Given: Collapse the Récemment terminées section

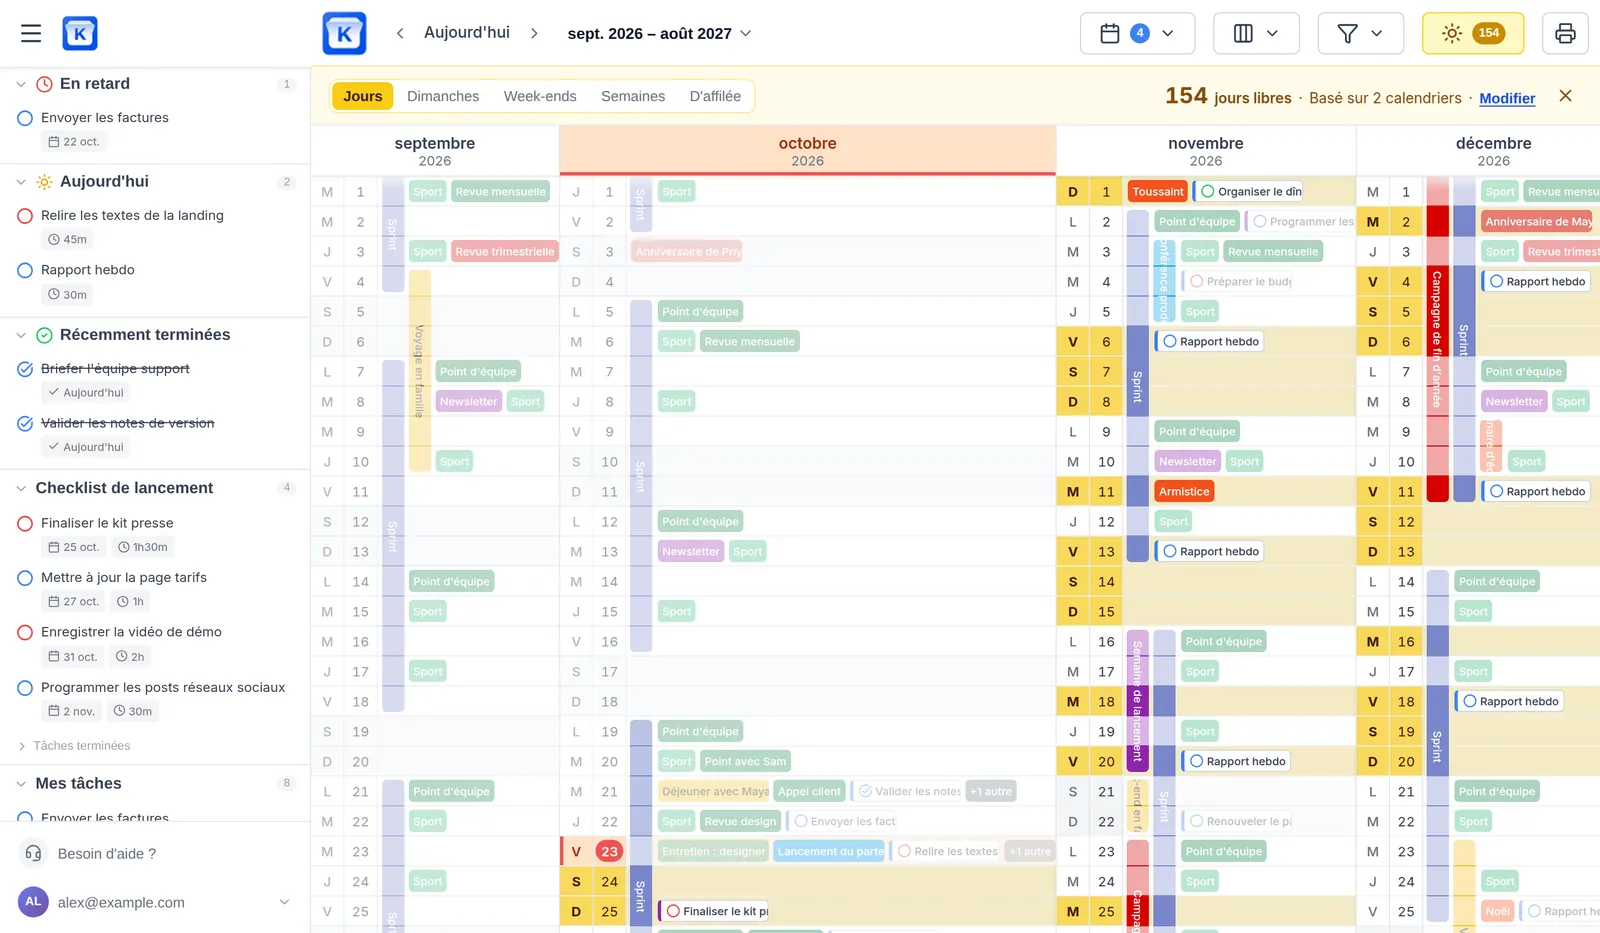Looking at the screenshot, I should [21, 335].
